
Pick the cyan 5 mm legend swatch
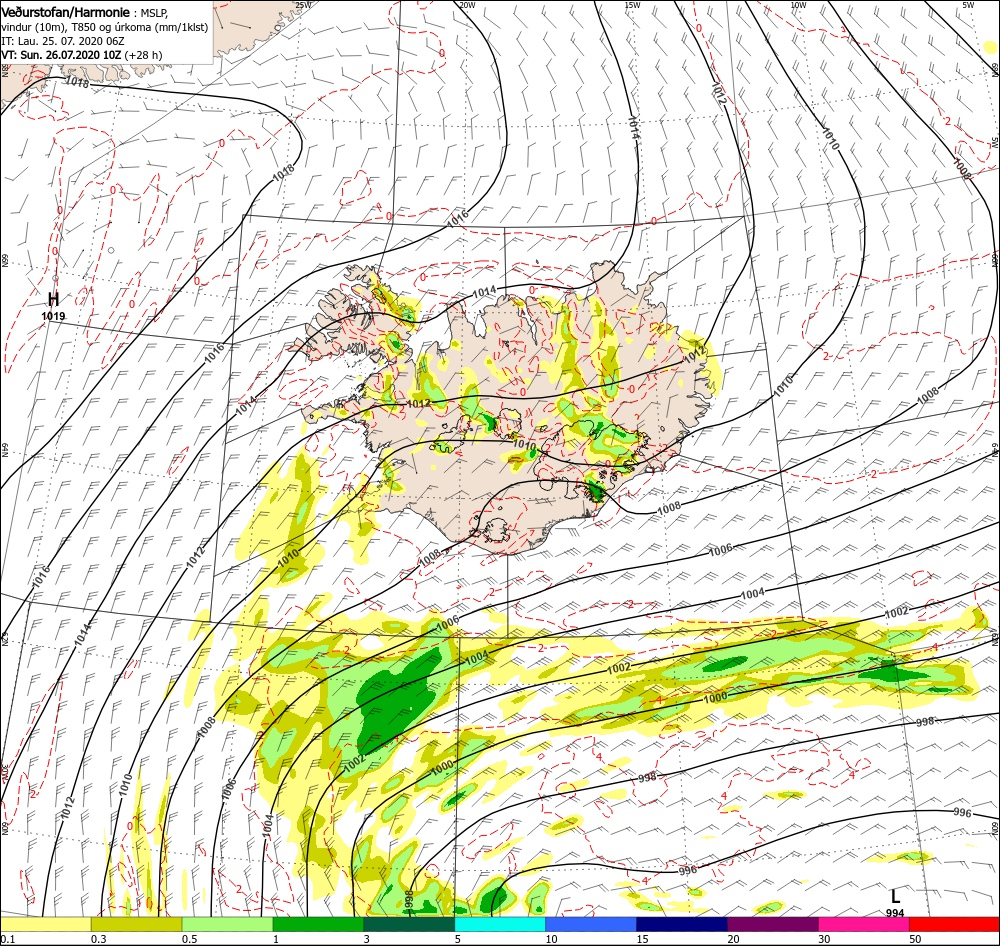click(500, 924)
